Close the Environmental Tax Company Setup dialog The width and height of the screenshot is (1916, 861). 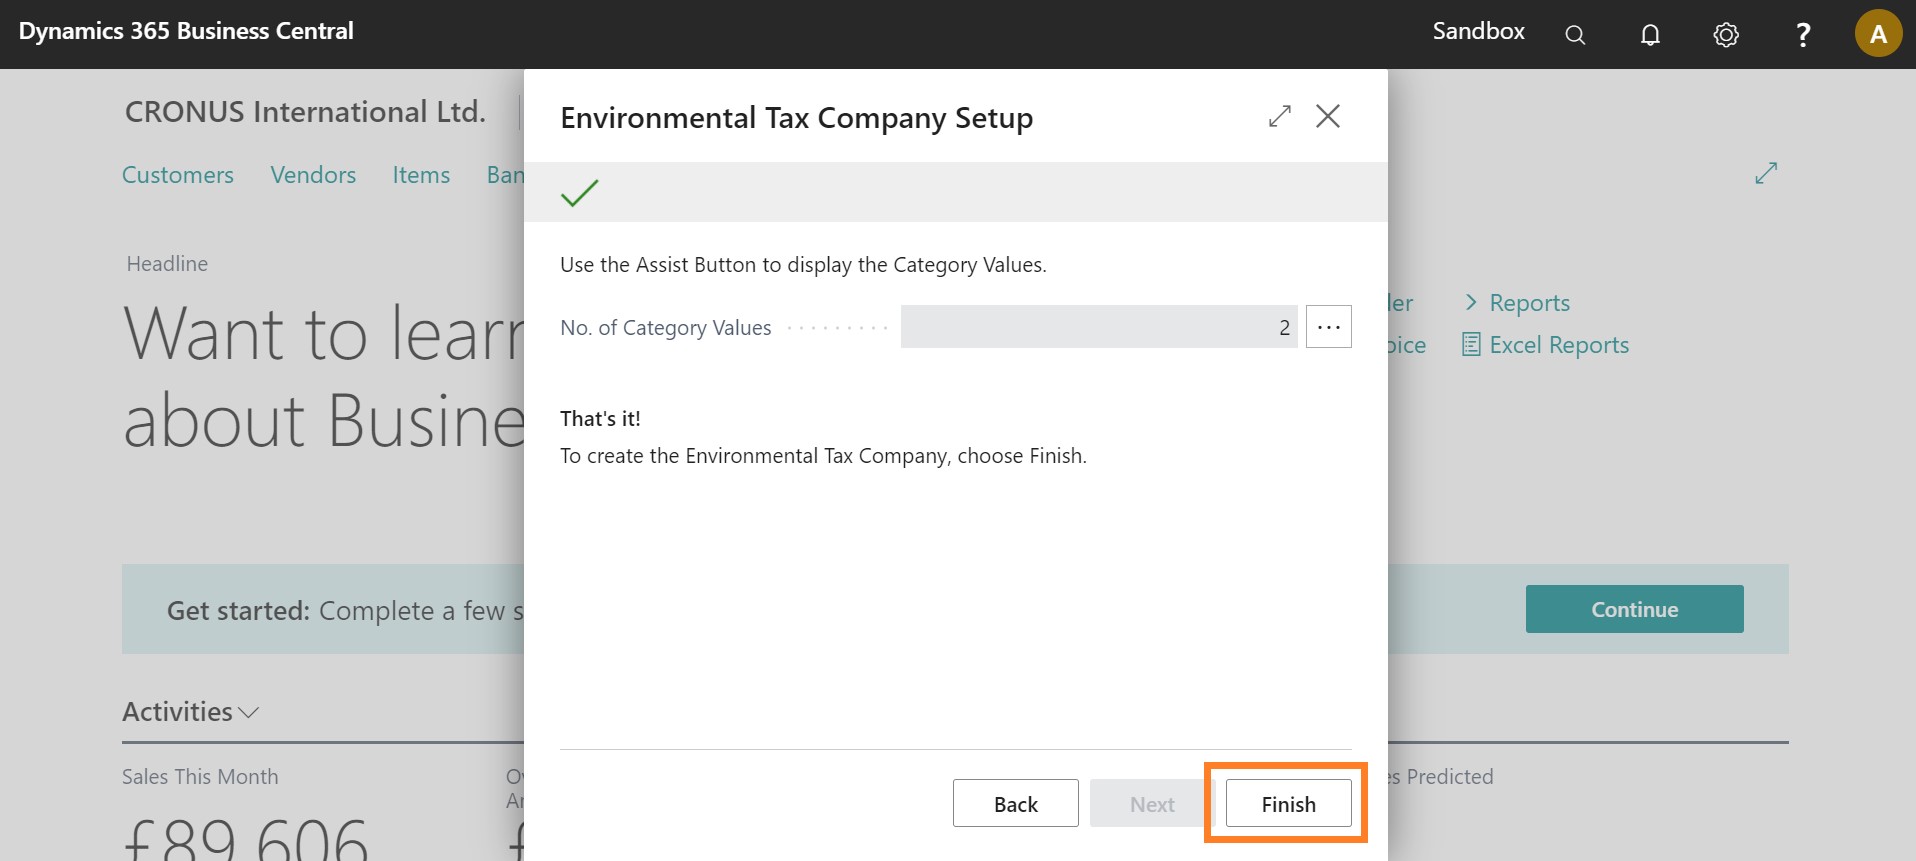pyautogui.click(x=1328, y=117)
